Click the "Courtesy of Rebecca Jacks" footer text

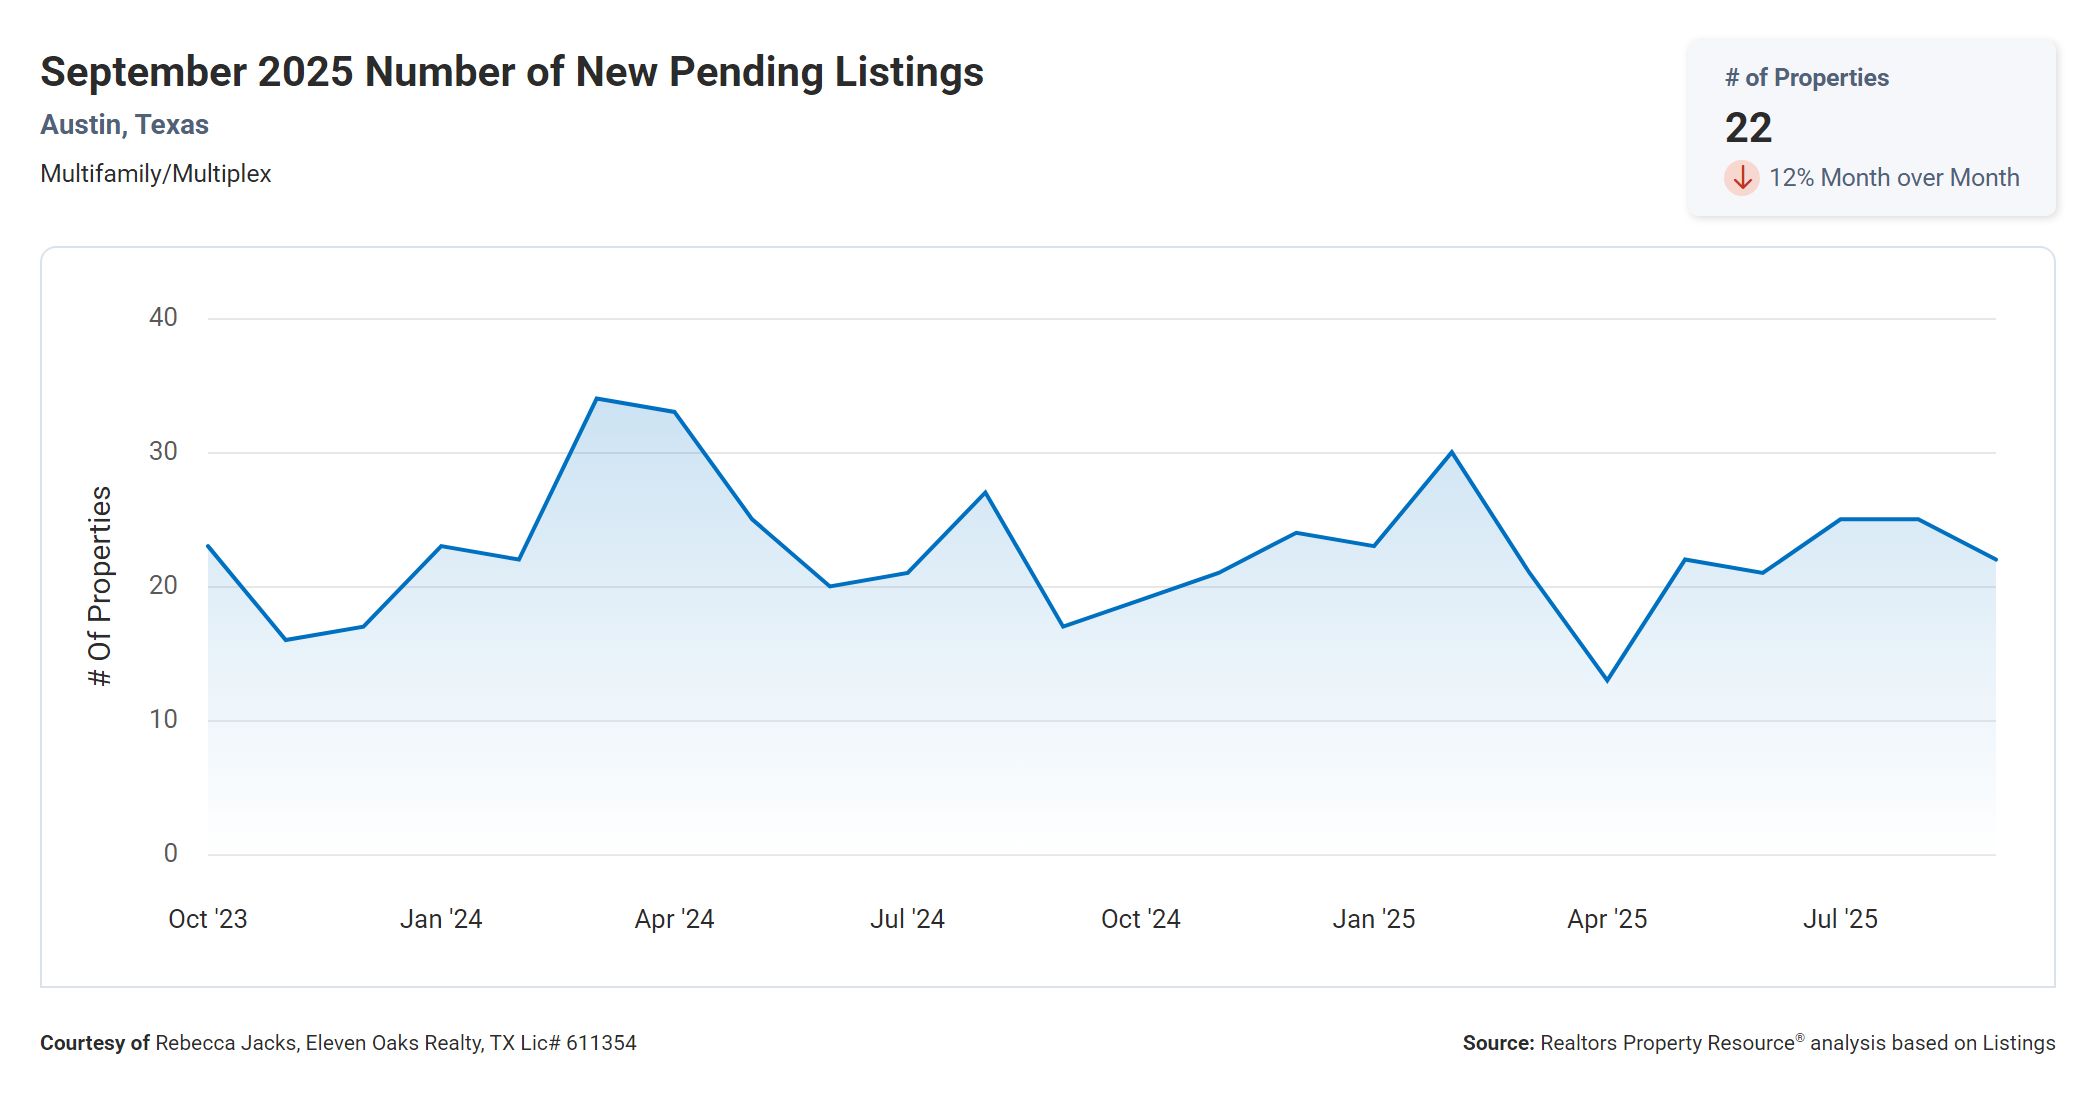[x=338, y=1043]
